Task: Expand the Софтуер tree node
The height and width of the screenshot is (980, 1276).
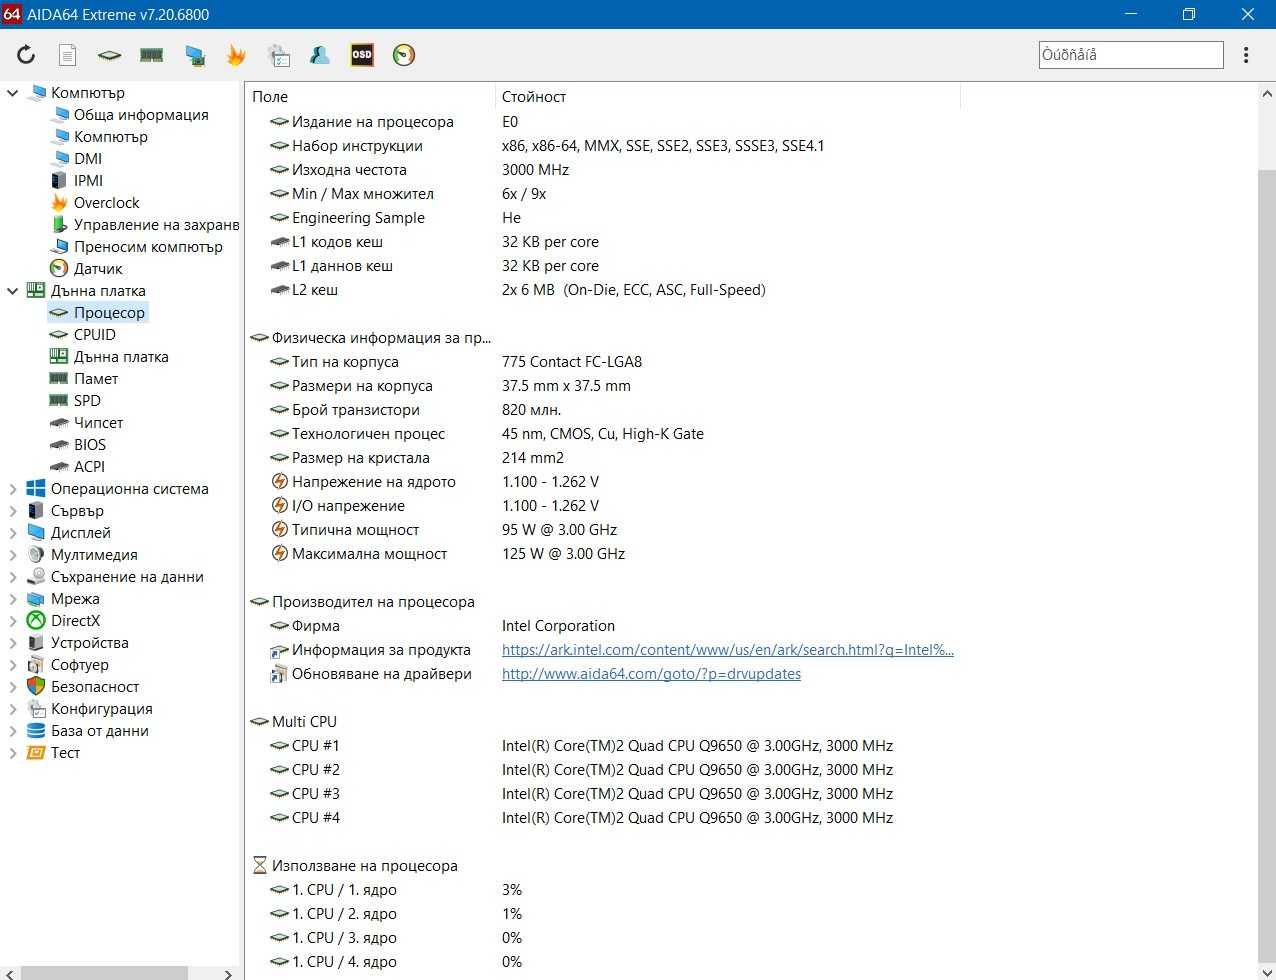Action: pos(13,665)
